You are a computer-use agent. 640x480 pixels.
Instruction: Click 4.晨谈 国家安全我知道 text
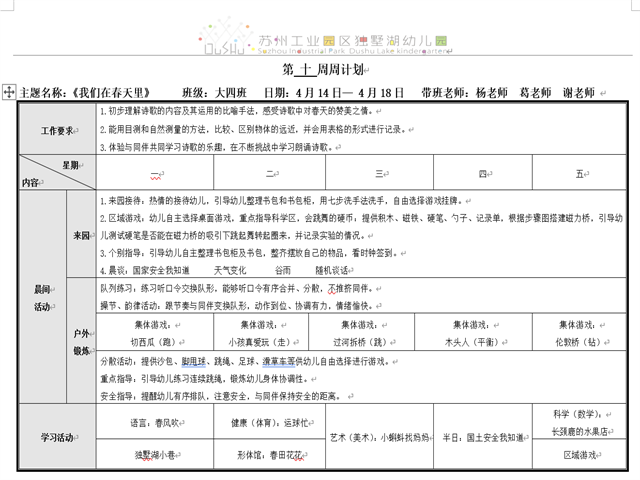pyautogui.click(x=145, y=271)
